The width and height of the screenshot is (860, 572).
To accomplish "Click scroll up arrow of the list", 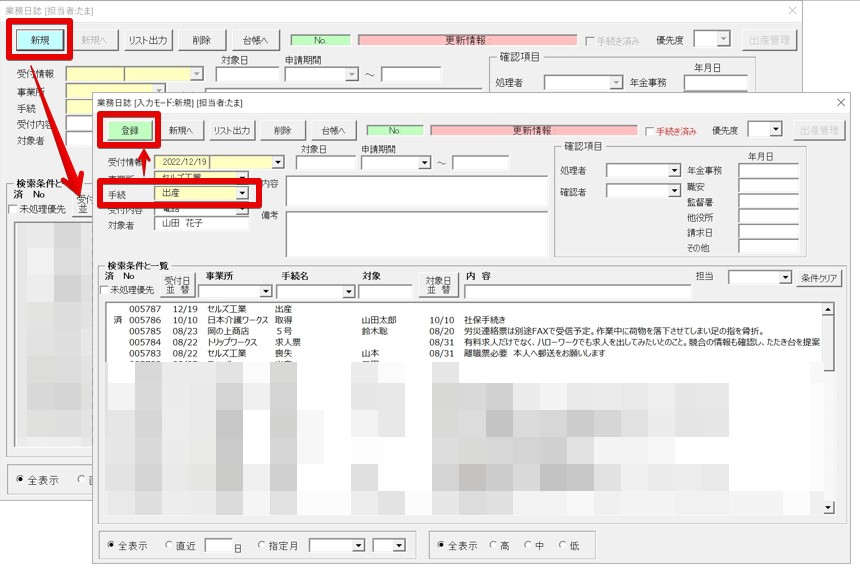I will [x=828, y=309].
